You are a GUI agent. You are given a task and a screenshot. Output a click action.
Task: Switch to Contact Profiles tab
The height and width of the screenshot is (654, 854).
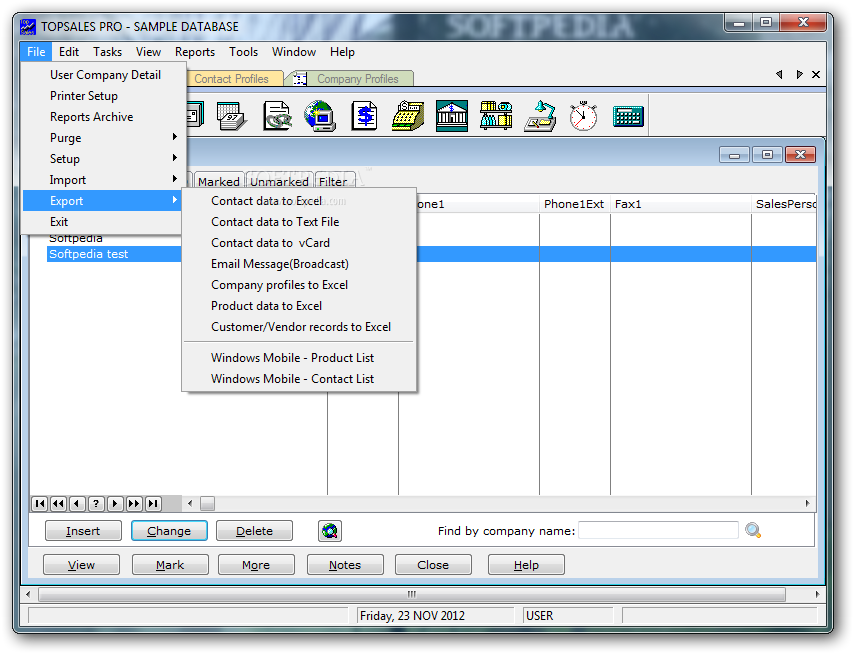point(234,79)
